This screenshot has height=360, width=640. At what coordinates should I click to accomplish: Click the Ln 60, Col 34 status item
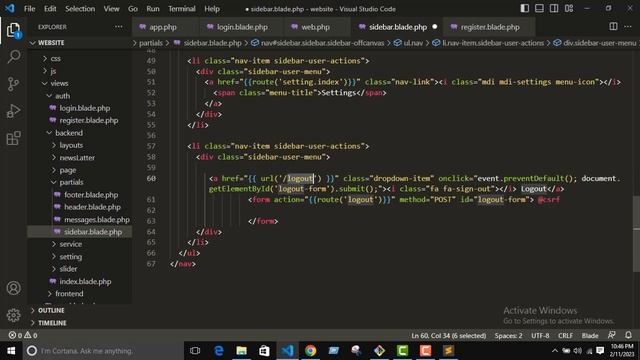449,336
